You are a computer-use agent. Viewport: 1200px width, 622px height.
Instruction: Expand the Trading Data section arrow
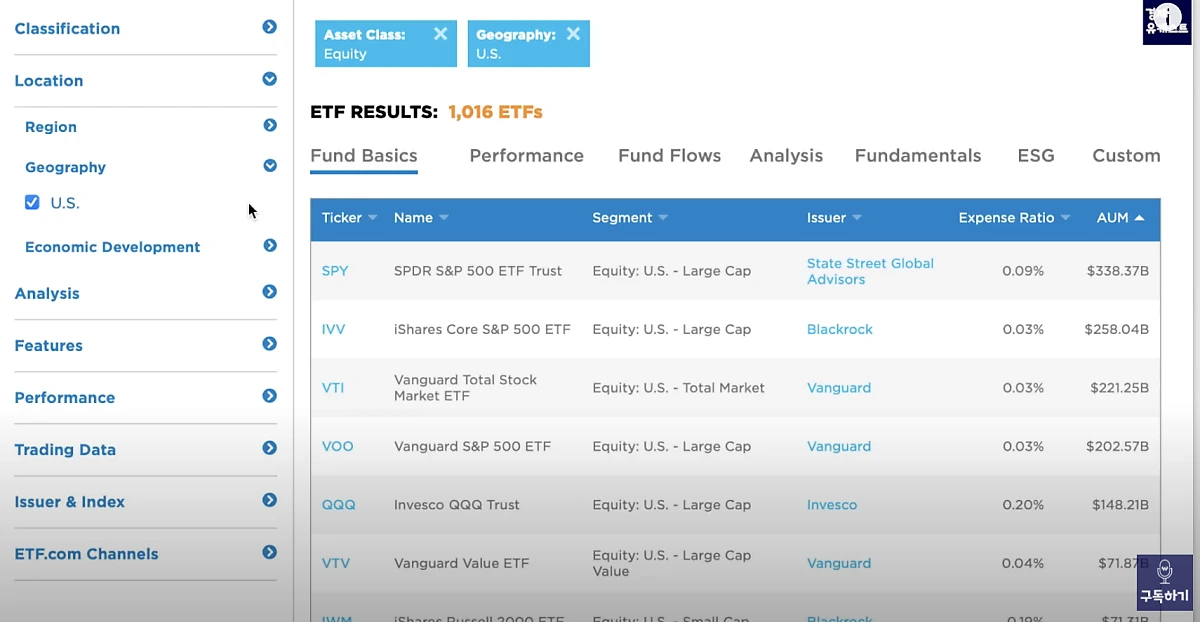tap(269, 448)
